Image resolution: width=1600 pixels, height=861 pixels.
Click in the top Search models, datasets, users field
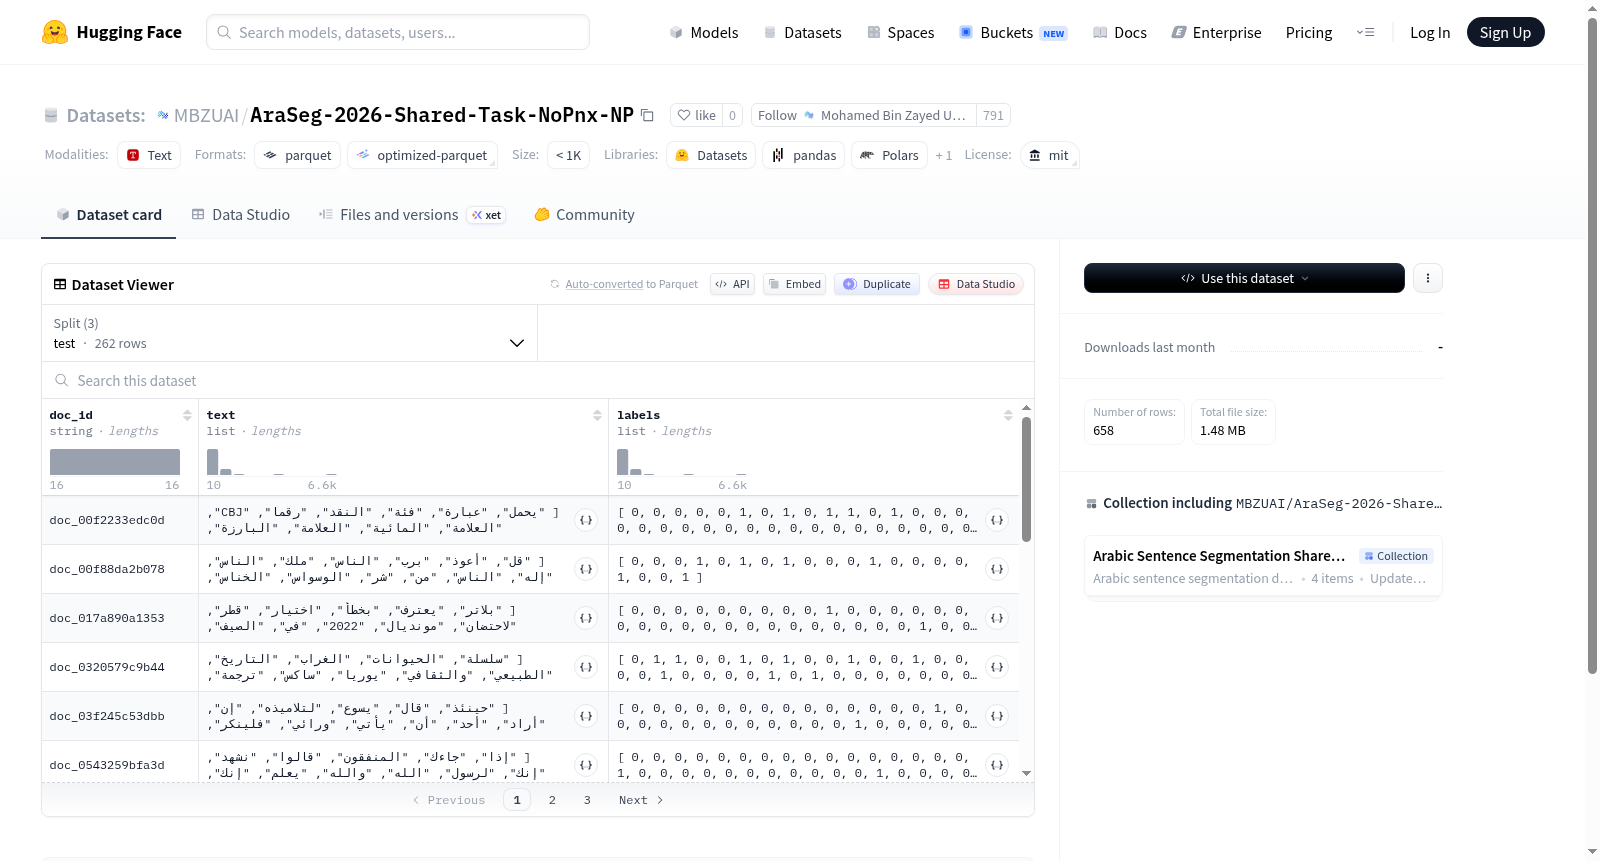point(398,32)
